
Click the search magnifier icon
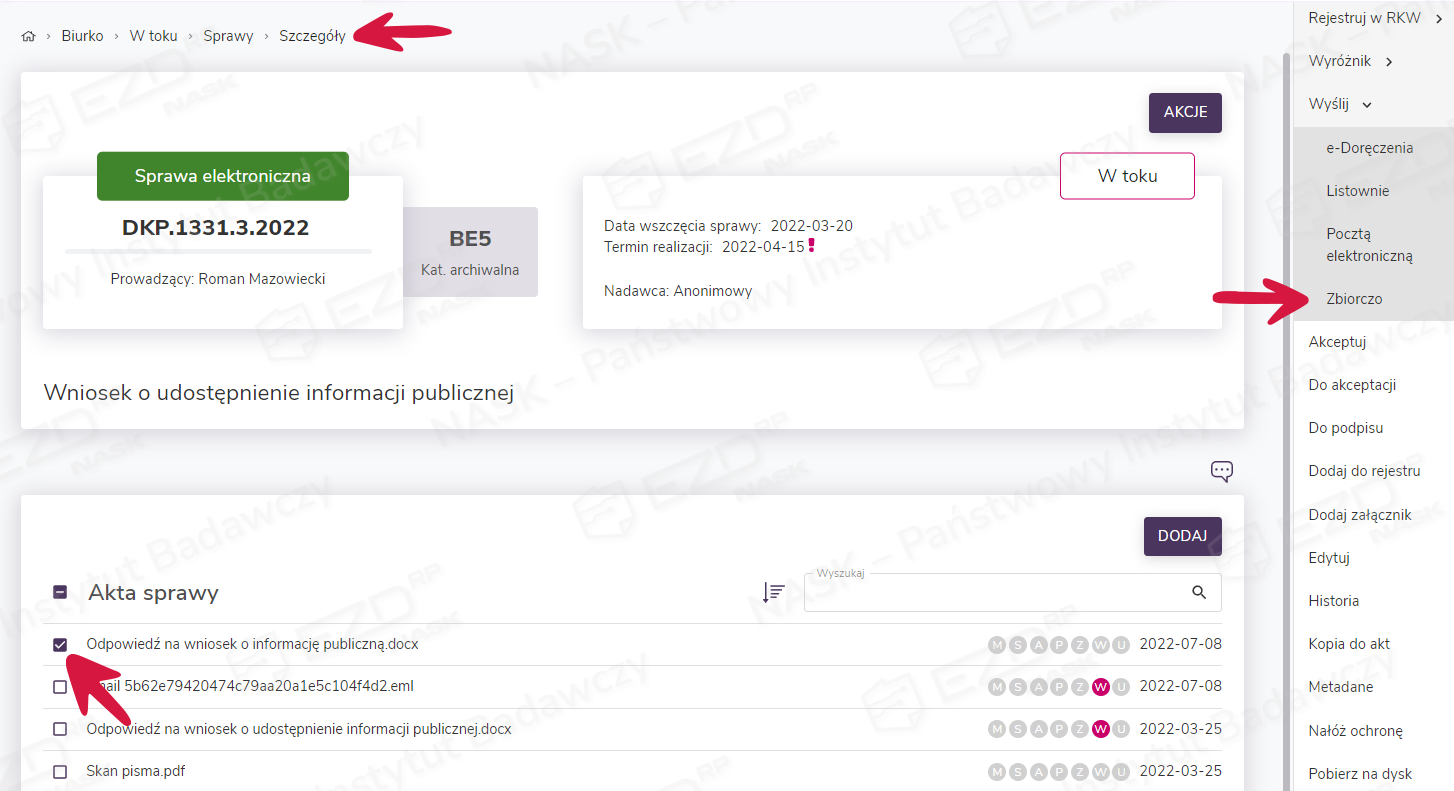tap(1199, 592)
